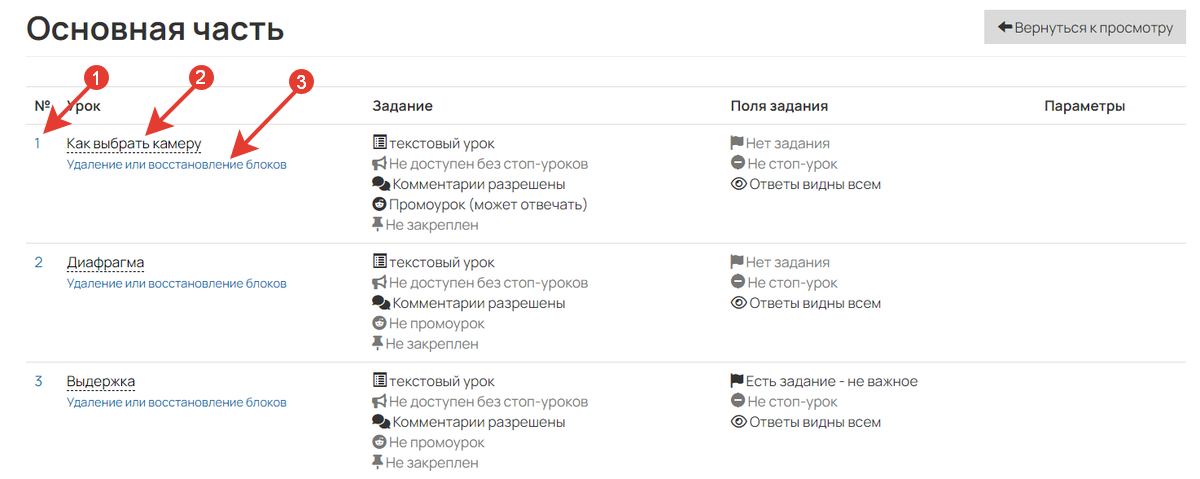Toggle 'Не закреплен' for Как выбрать камеру
1200x479 pixels.
pyautogui.click(x=432, y=225)
